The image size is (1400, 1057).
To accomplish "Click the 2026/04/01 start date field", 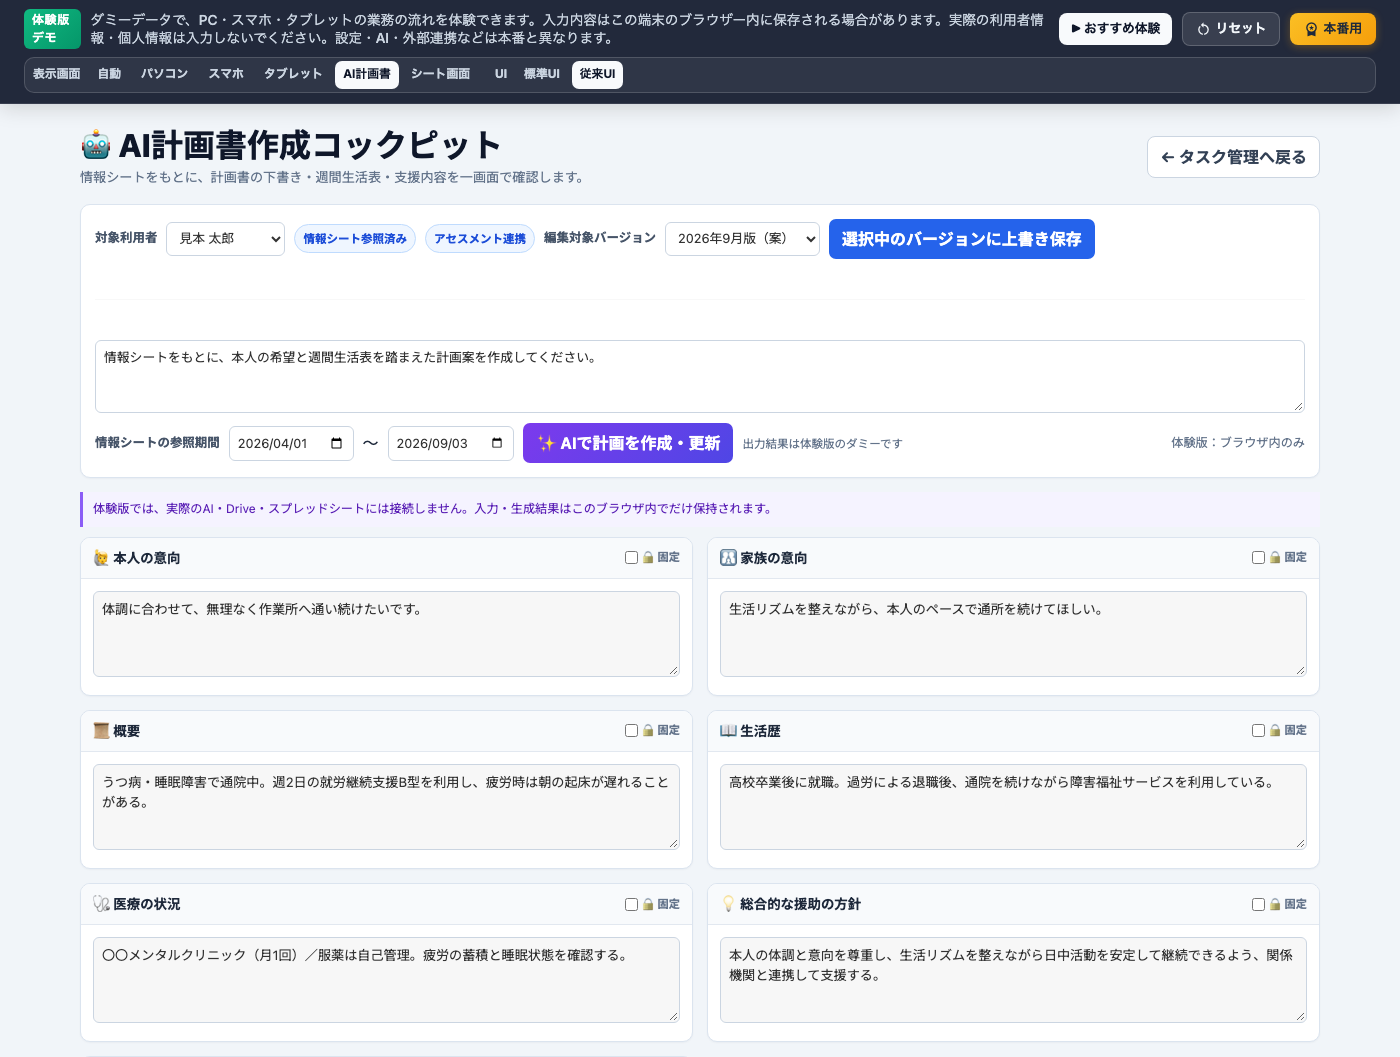I will coord(291,443).
